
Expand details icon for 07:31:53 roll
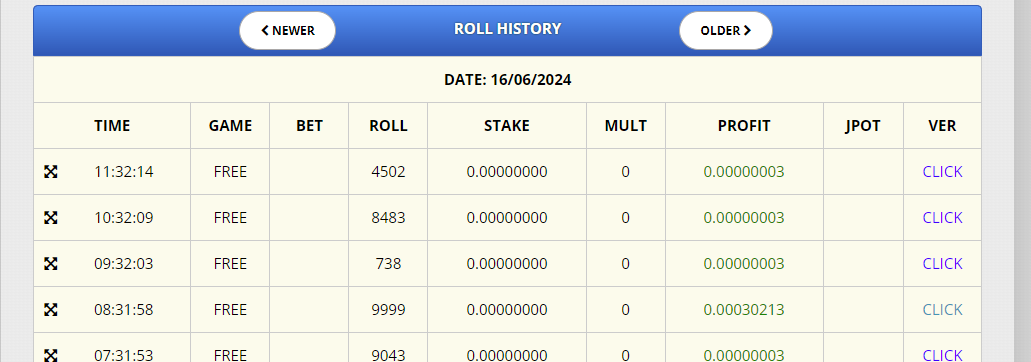(51, 356)
